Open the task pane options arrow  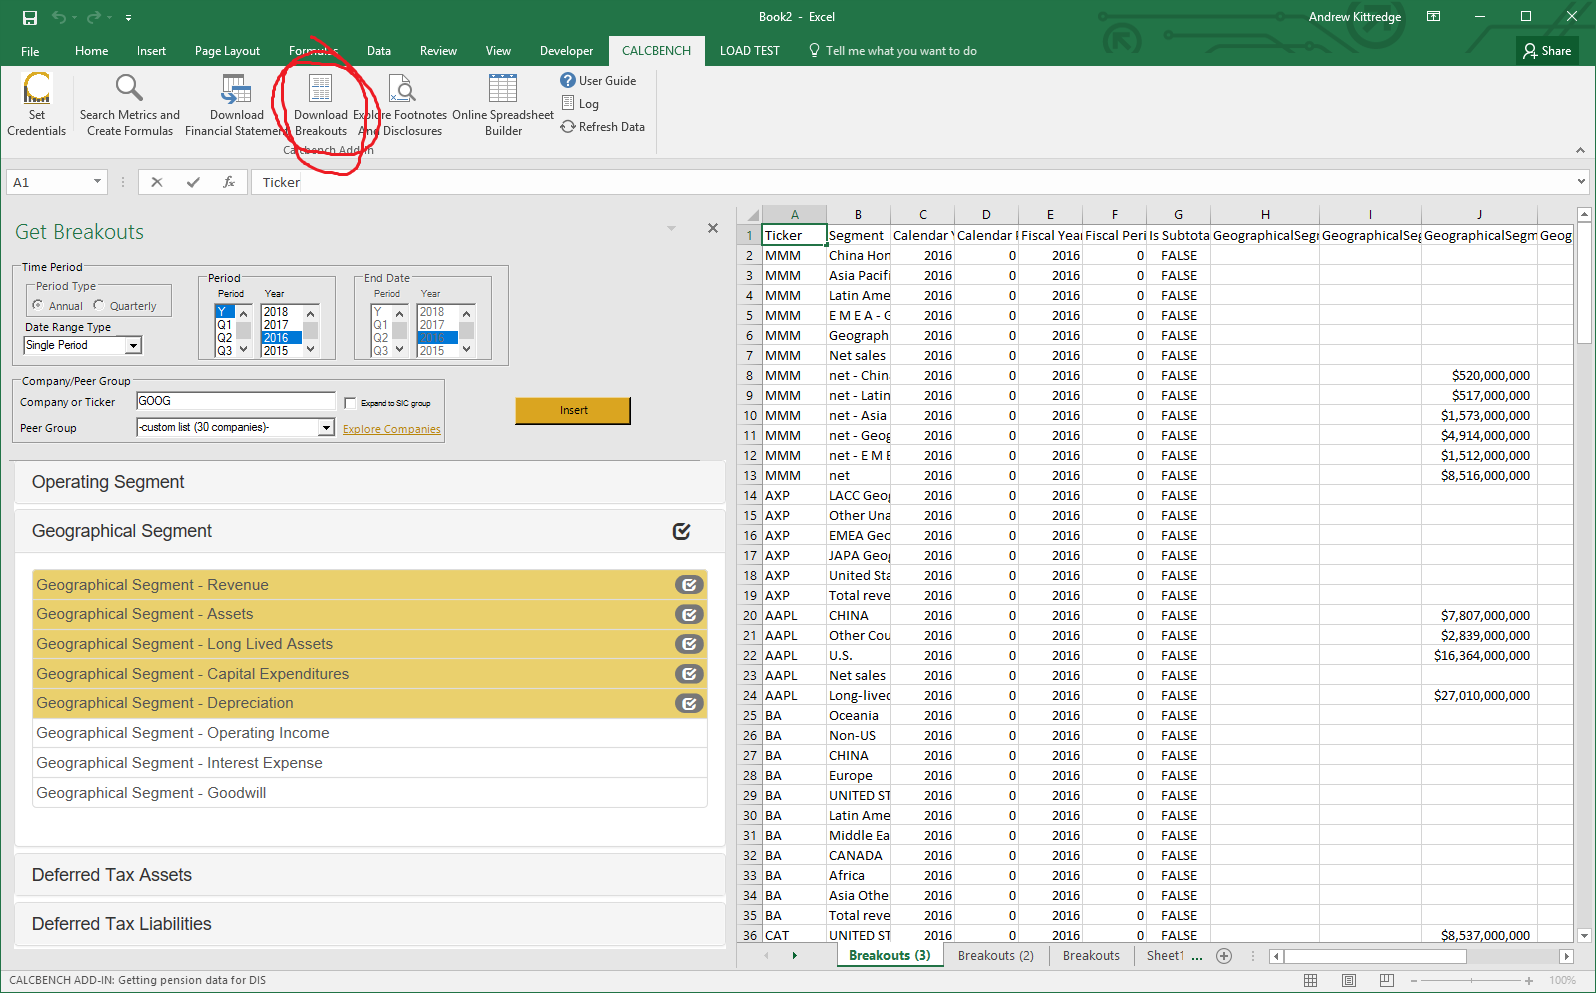pos(671,229)
